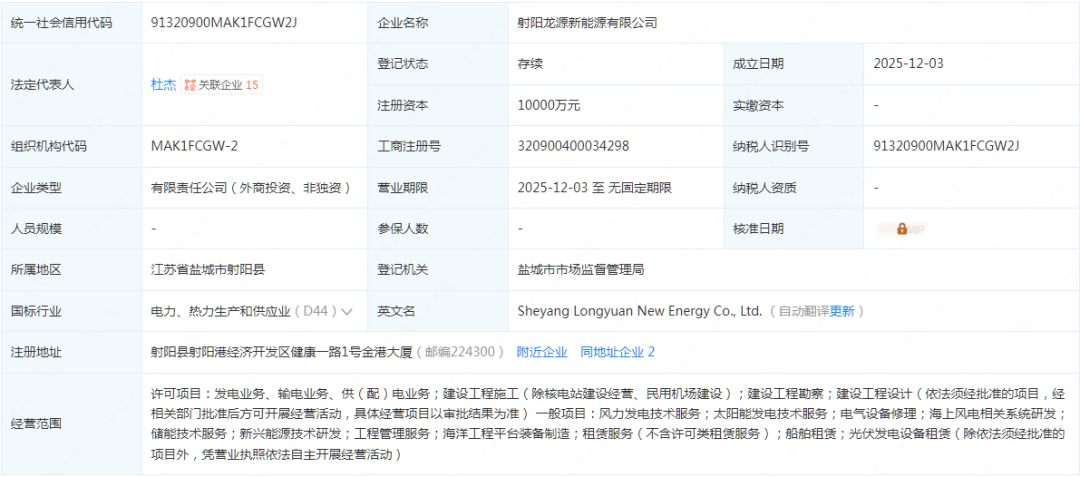Click business term 2025-12-03 至 无固定期限

[x=594, y=187]
